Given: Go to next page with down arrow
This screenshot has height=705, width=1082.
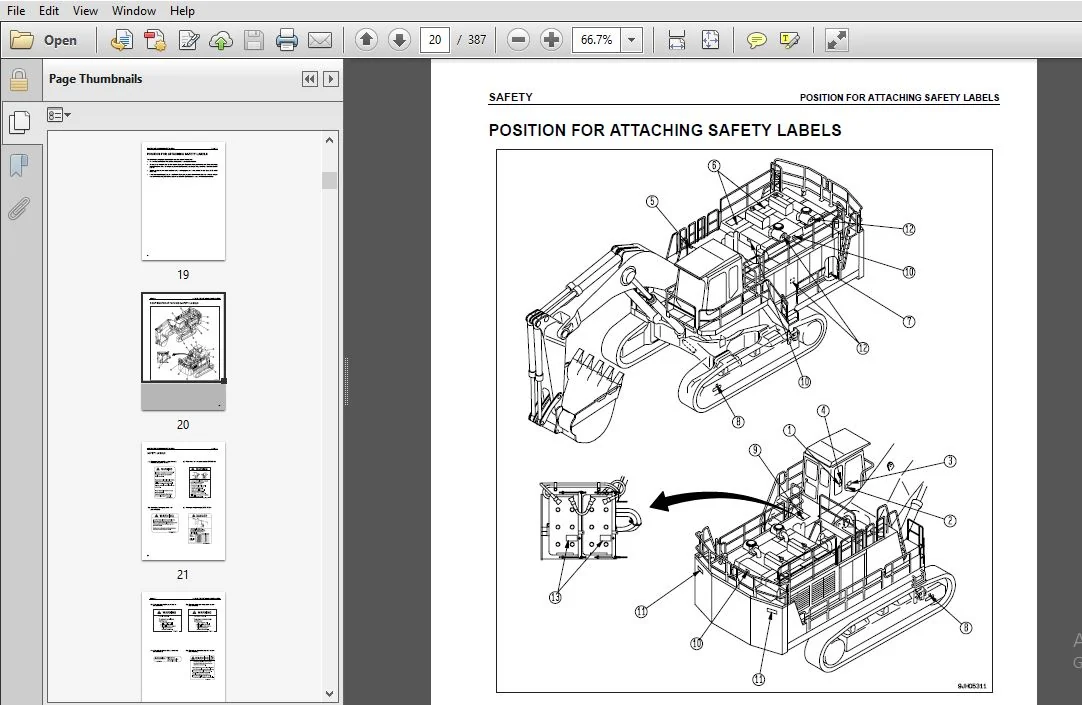Looking at the screenshot, I should 399,40.
